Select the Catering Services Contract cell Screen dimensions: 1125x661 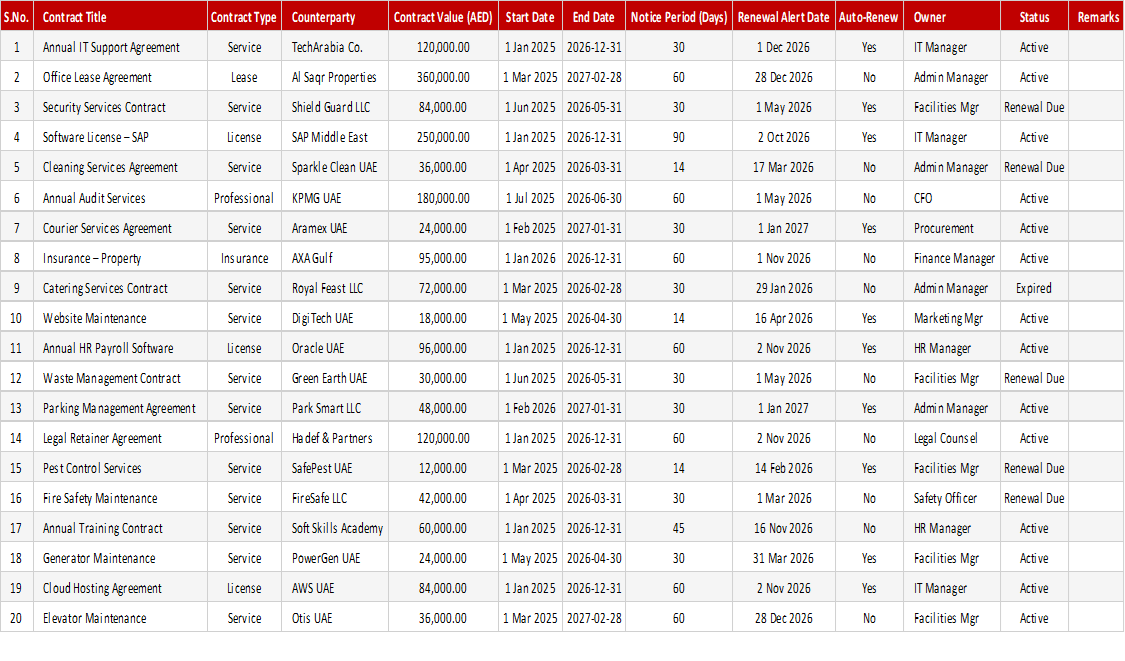tap(121, 289)
